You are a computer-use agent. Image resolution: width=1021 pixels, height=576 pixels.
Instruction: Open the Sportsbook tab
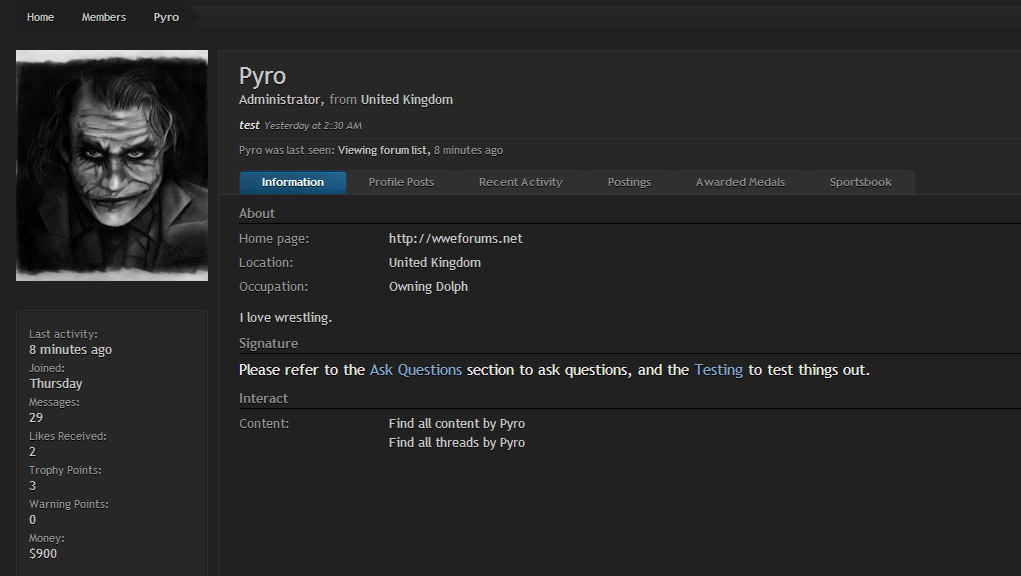[x=860, y=182]
